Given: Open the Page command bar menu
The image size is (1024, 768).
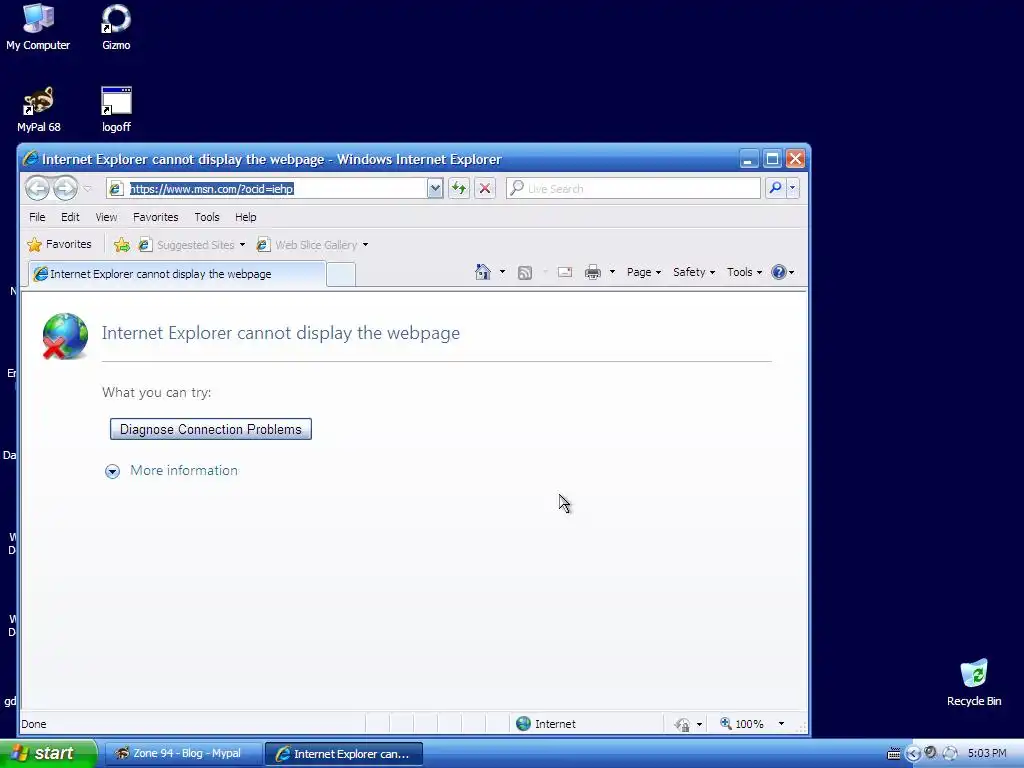Looking at the screenshot, I should click(643, 272).
